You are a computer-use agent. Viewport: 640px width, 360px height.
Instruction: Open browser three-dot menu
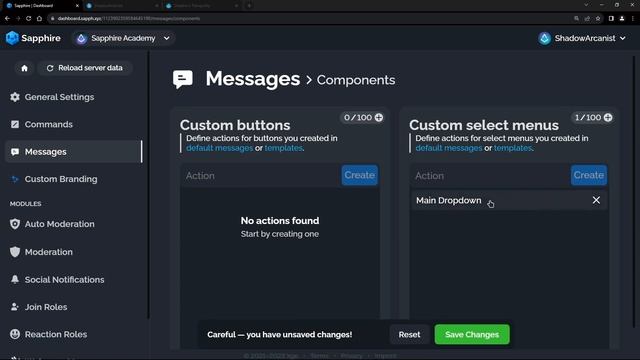(x=633, y=18)
